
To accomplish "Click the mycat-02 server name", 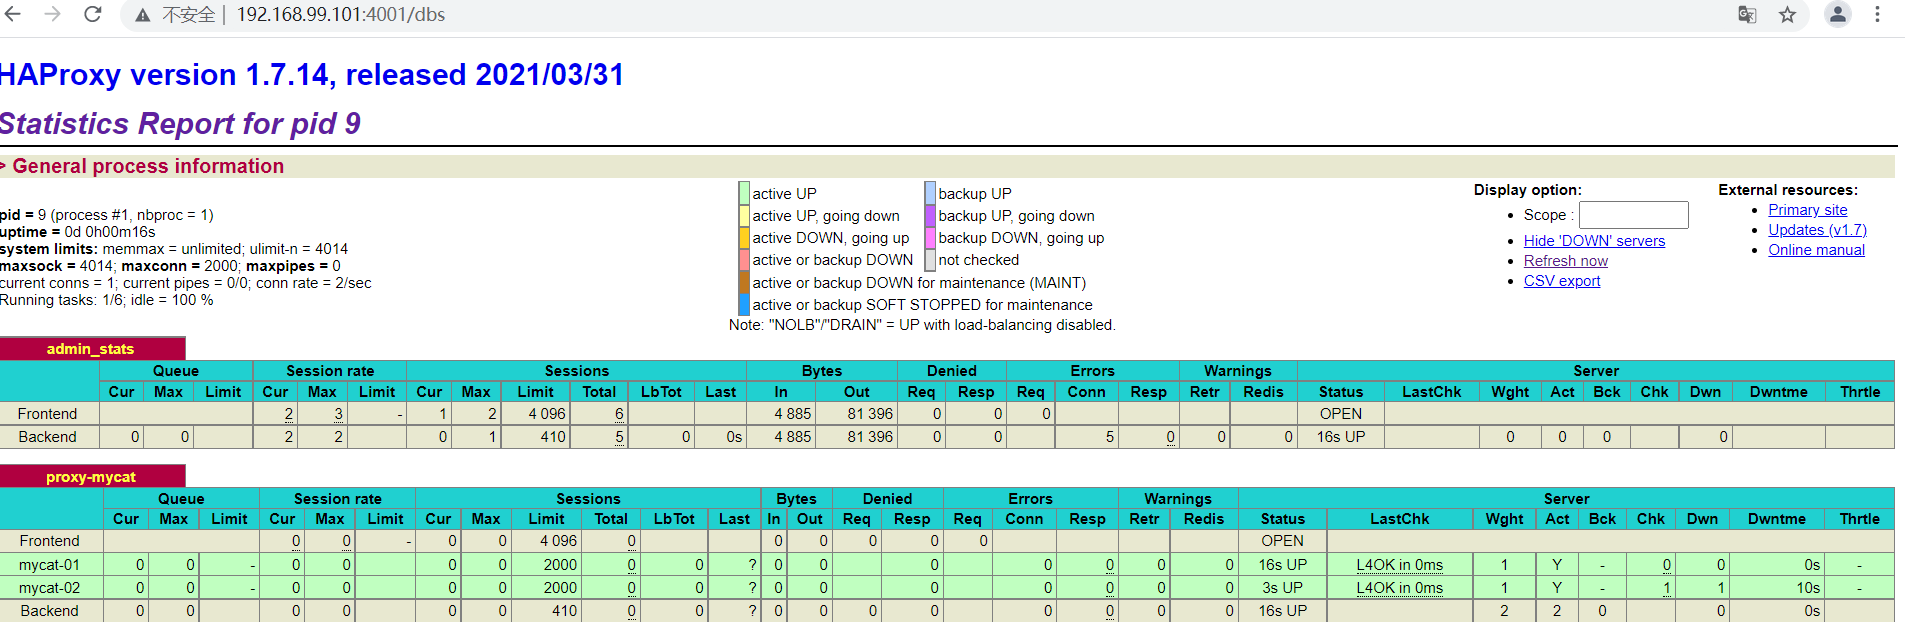I will point(49,588).
